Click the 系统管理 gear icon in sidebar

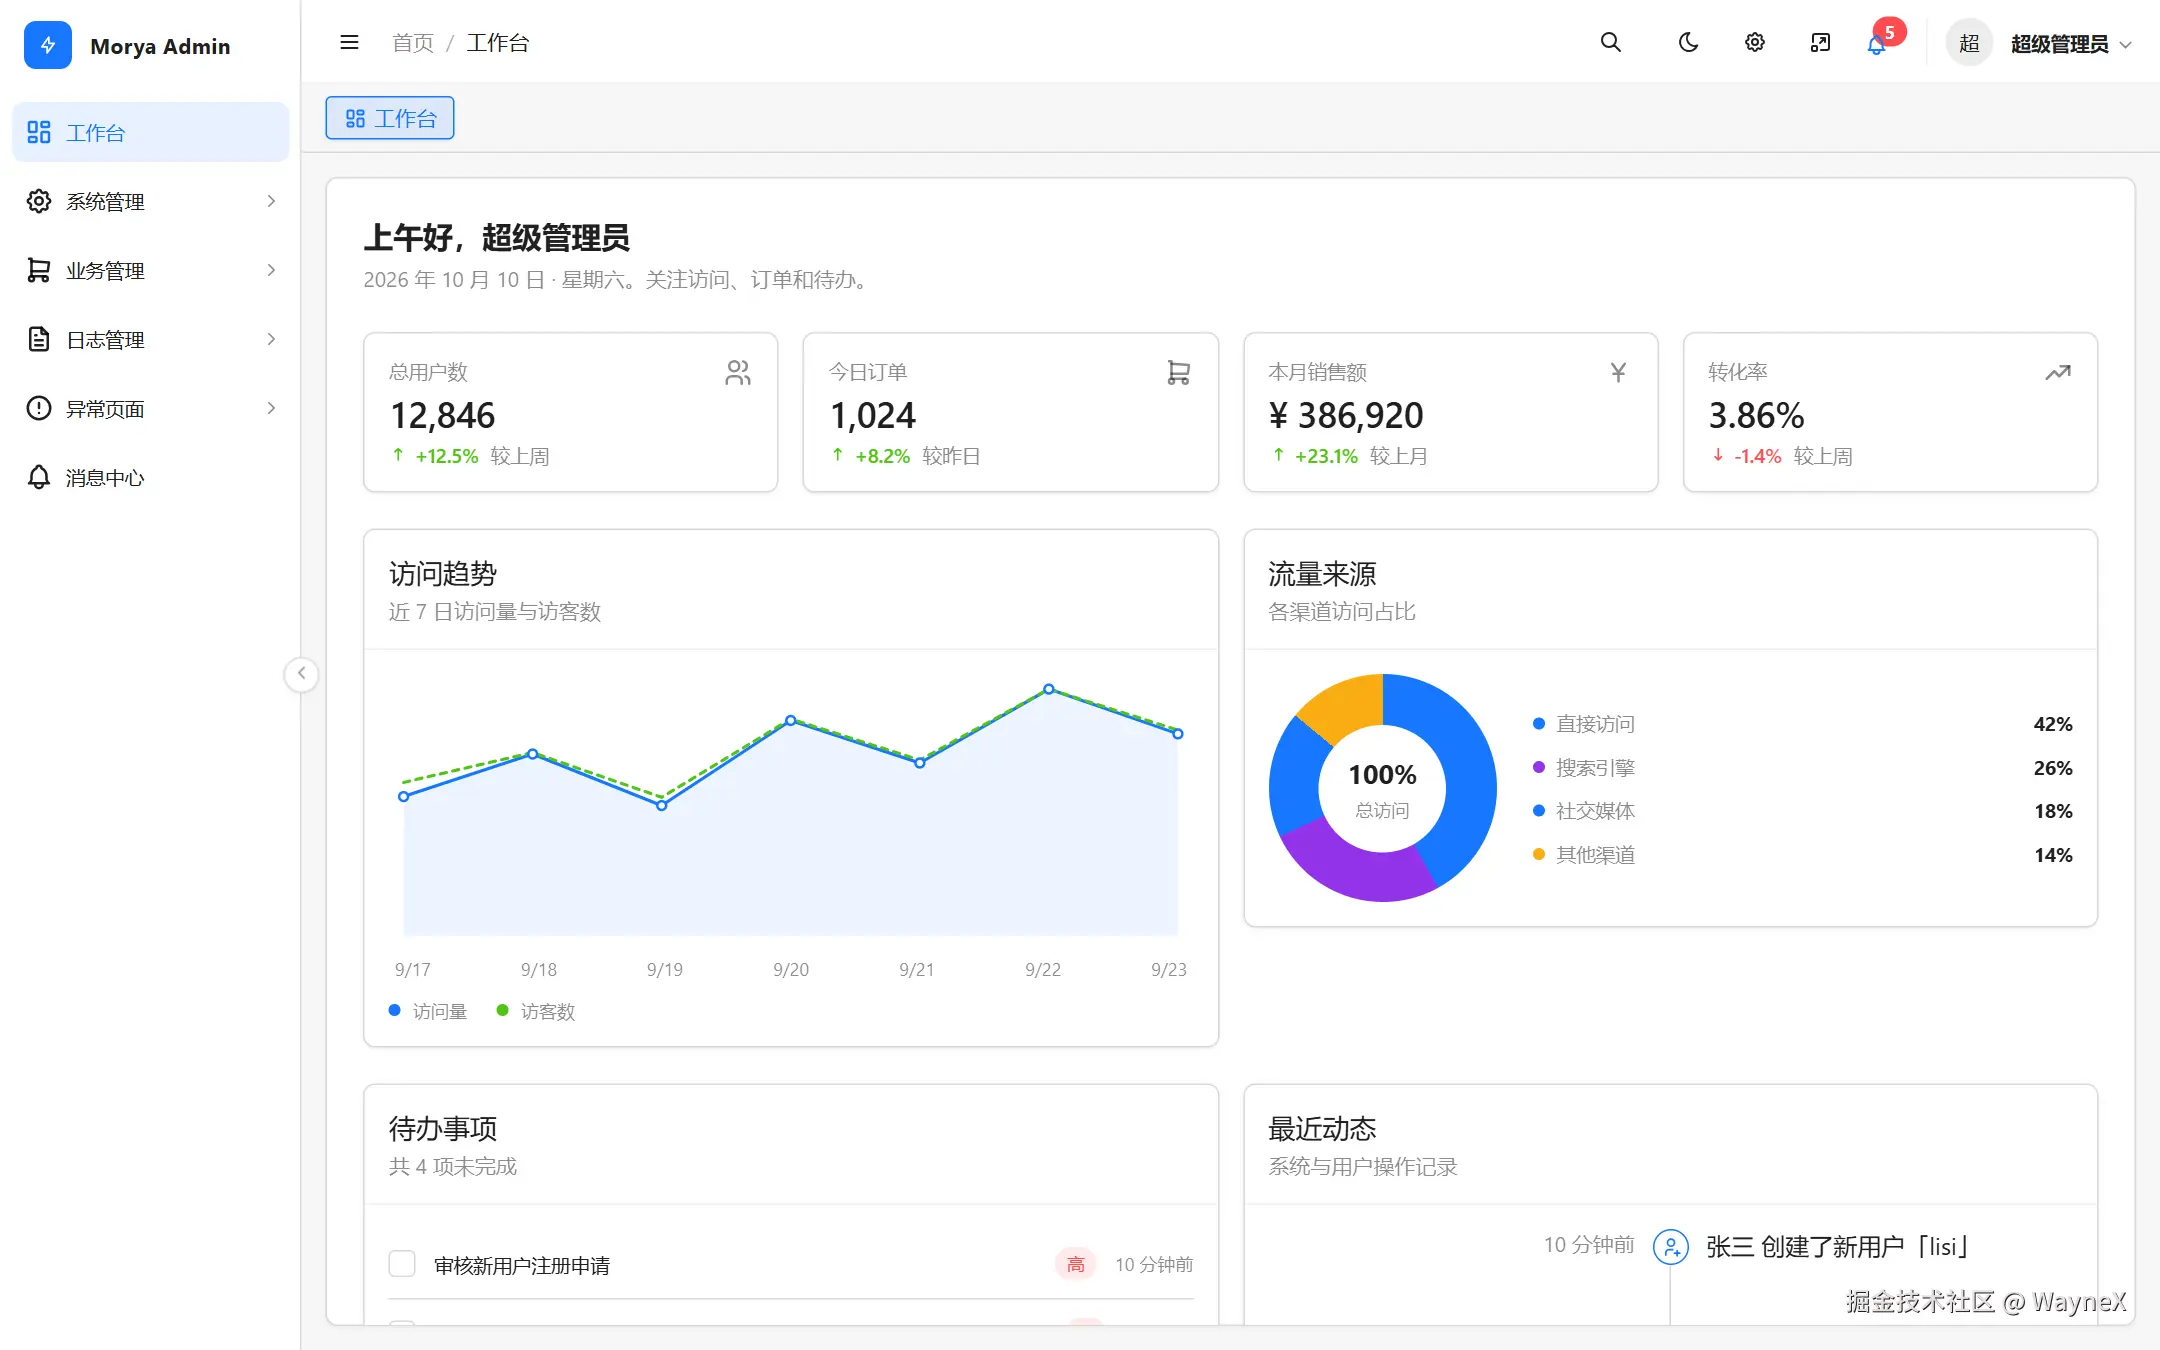[39, 201]
